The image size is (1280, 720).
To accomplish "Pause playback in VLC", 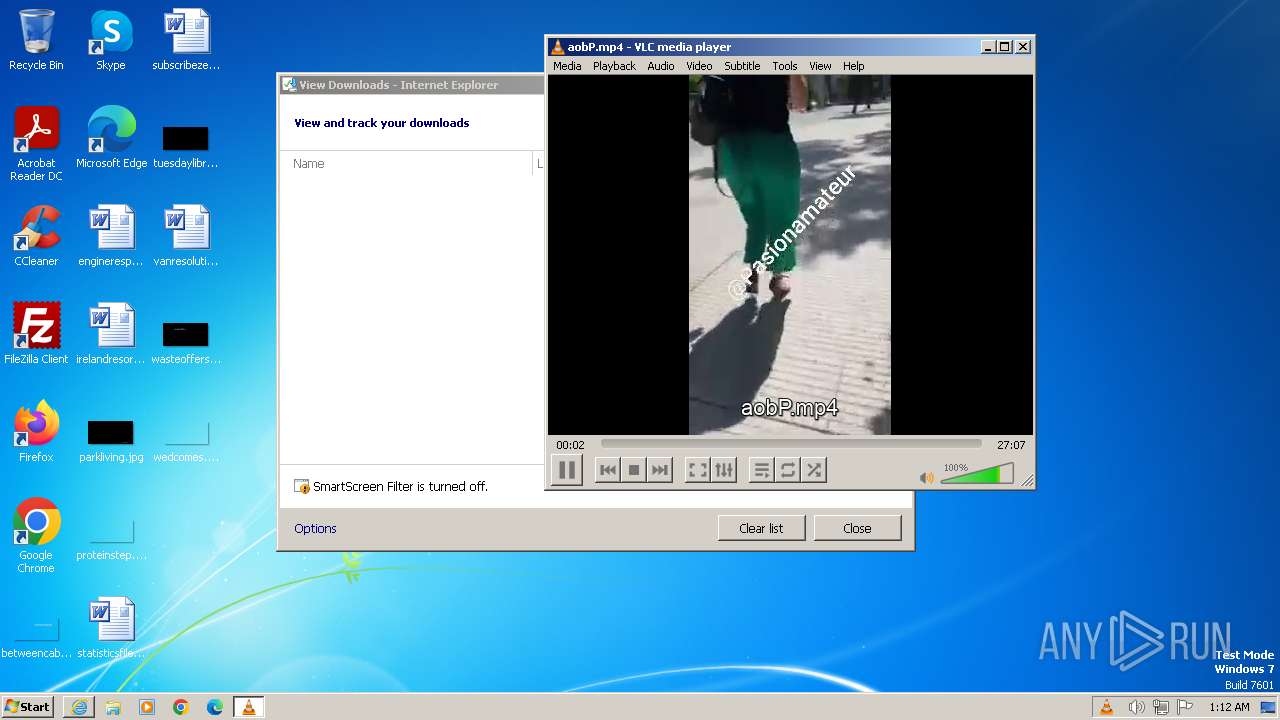I will point(566,470).
